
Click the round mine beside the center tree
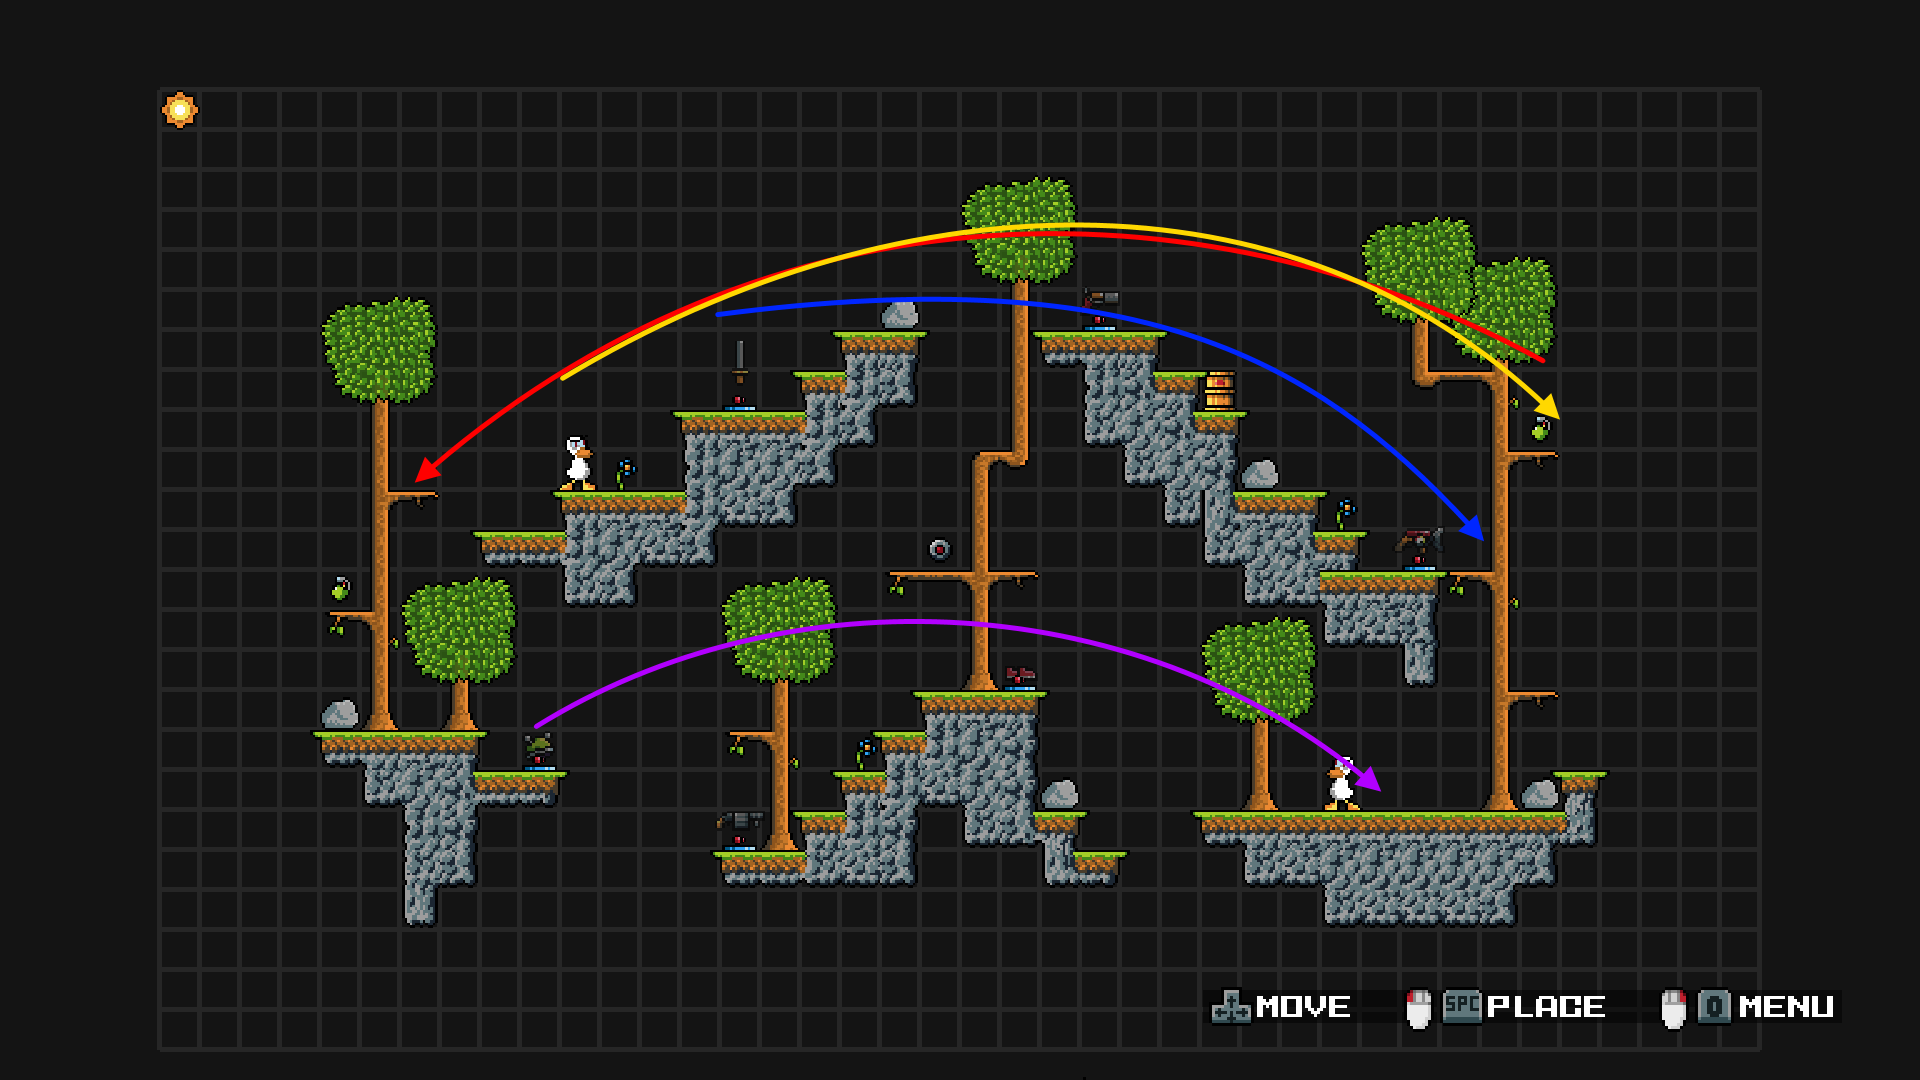coord(939,549)
